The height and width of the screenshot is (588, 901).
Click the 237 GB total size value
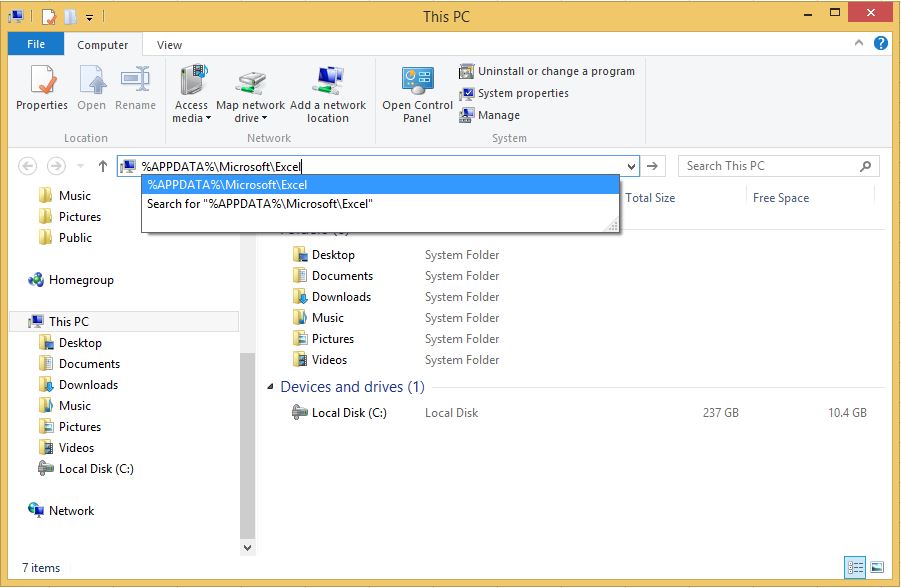click(x=721, y=413)
